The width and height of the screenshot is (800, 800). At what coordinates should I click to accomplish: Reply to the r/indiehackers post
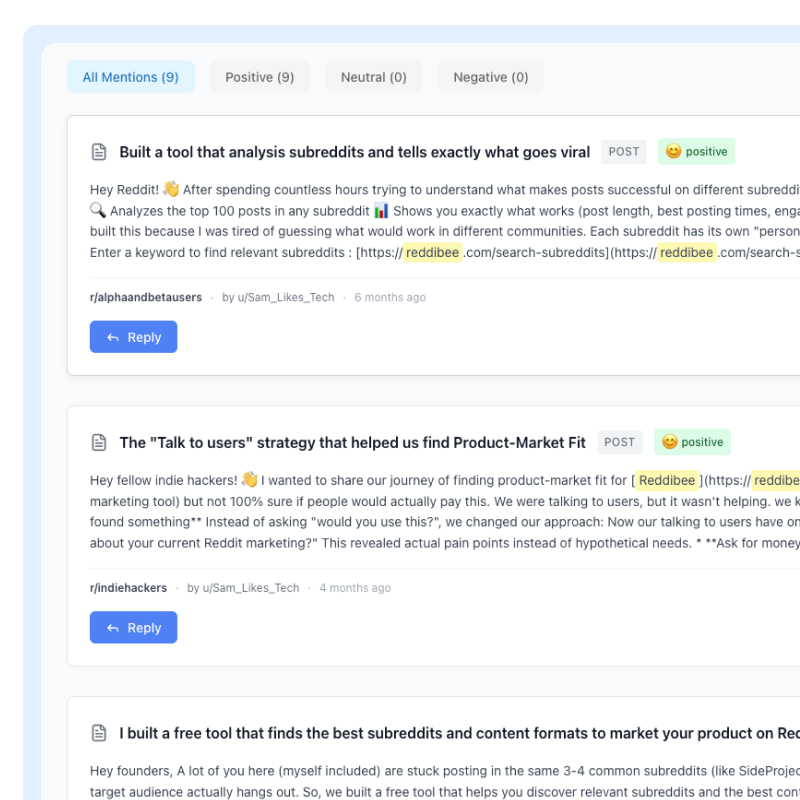134,627
